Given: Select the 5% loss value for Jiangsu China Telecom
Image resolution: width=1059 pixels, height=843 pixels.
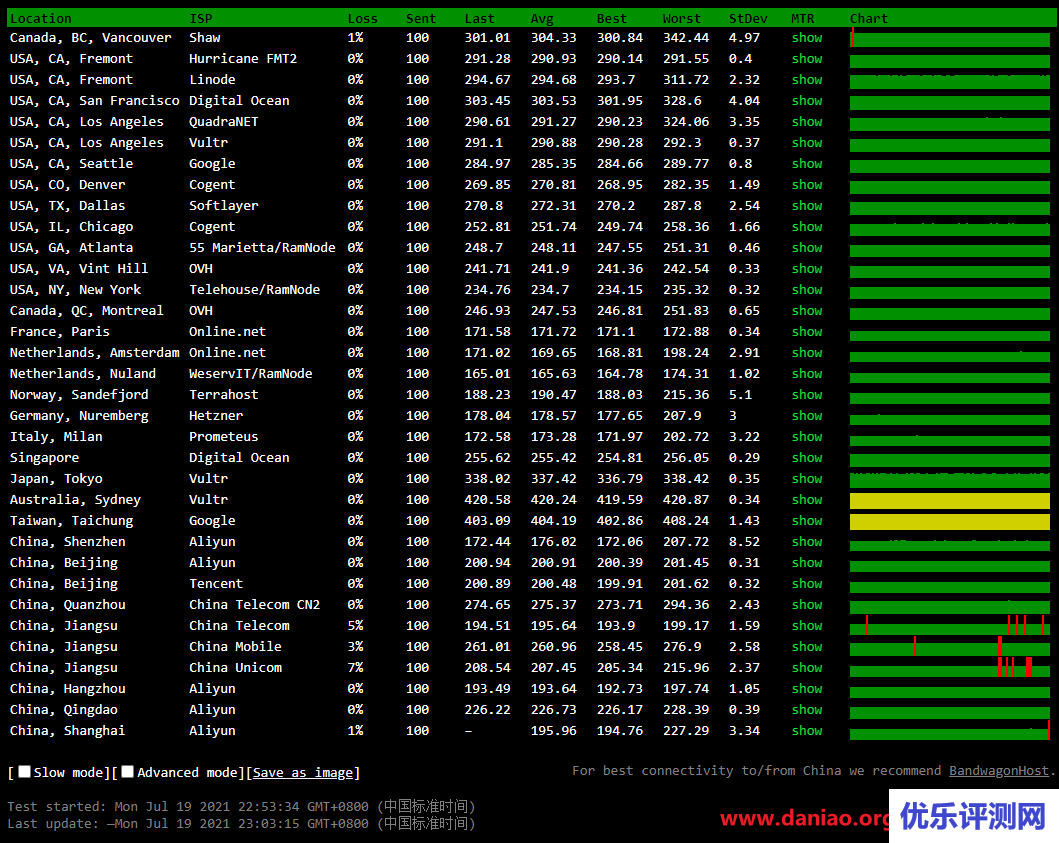Looking at the screenshot, I should (355, 625).
